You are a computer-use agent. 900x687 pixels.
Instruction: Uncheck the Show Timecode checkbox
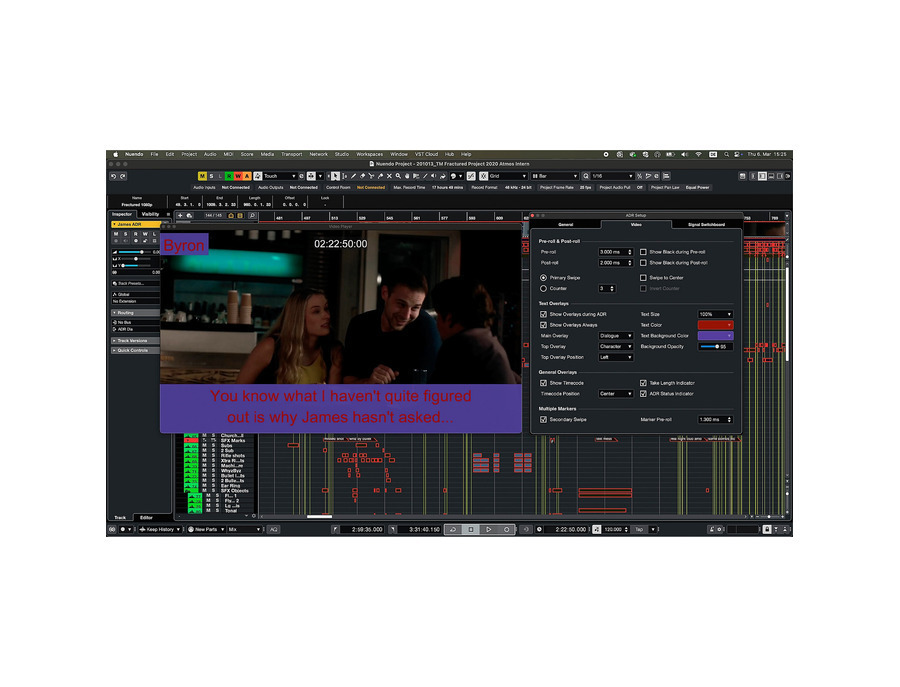coord(543,383)
